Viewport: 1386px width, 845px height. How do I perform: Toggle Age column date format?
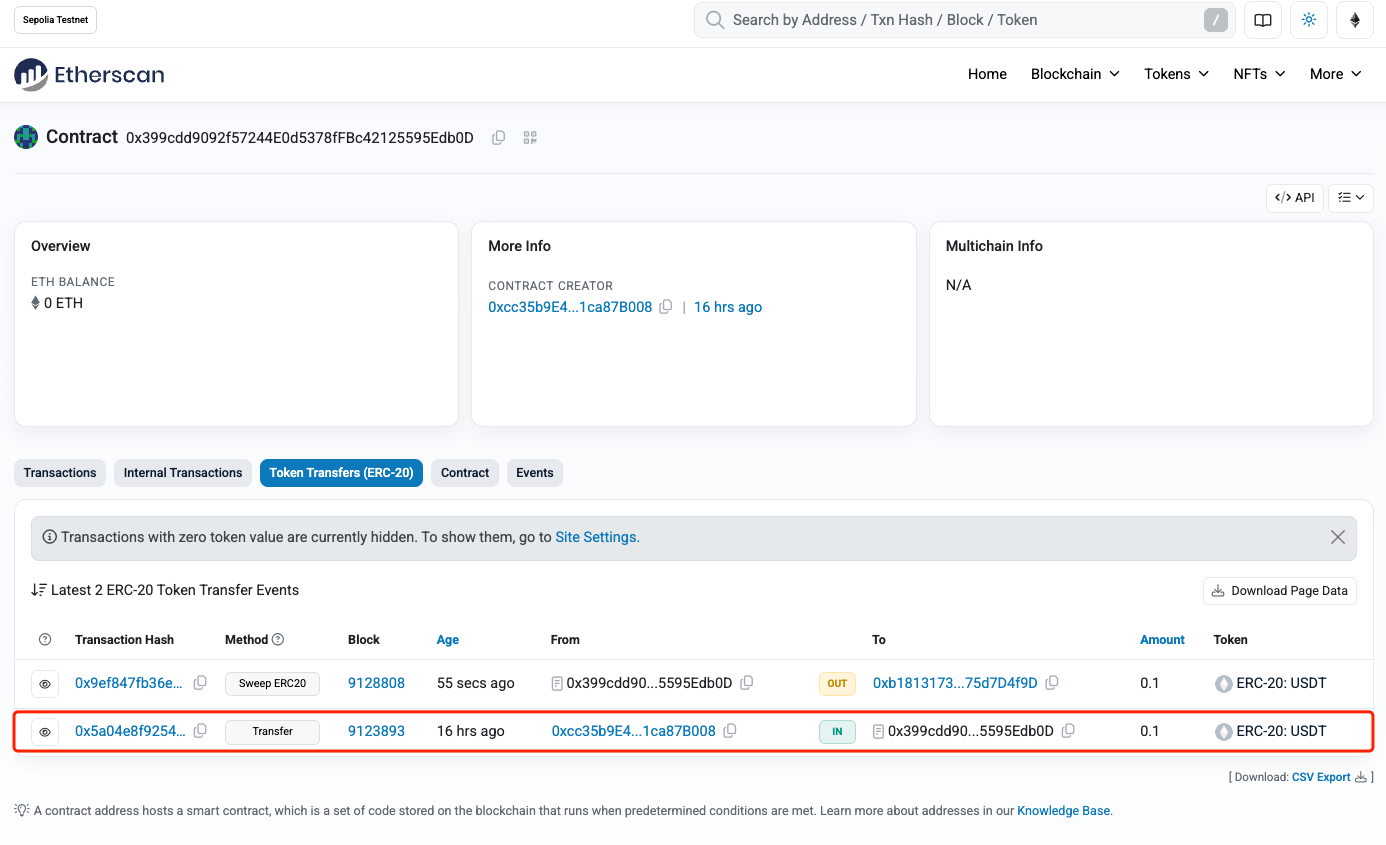point(448,640)
